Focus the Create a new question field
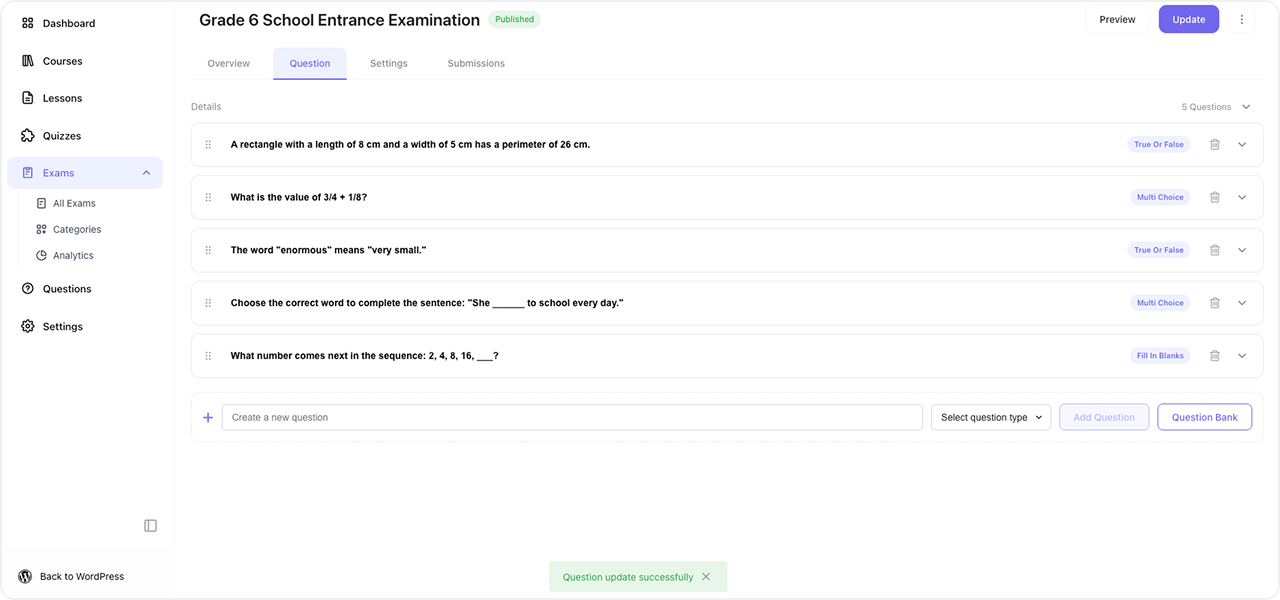This screenshot has height=600, width=1280. pos(572,417)
